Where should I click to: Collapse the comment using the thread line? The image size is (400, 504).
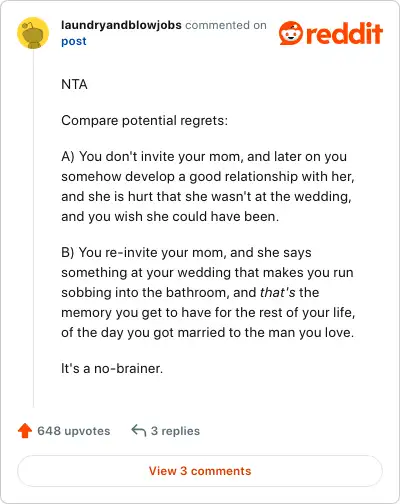point(33,228)
